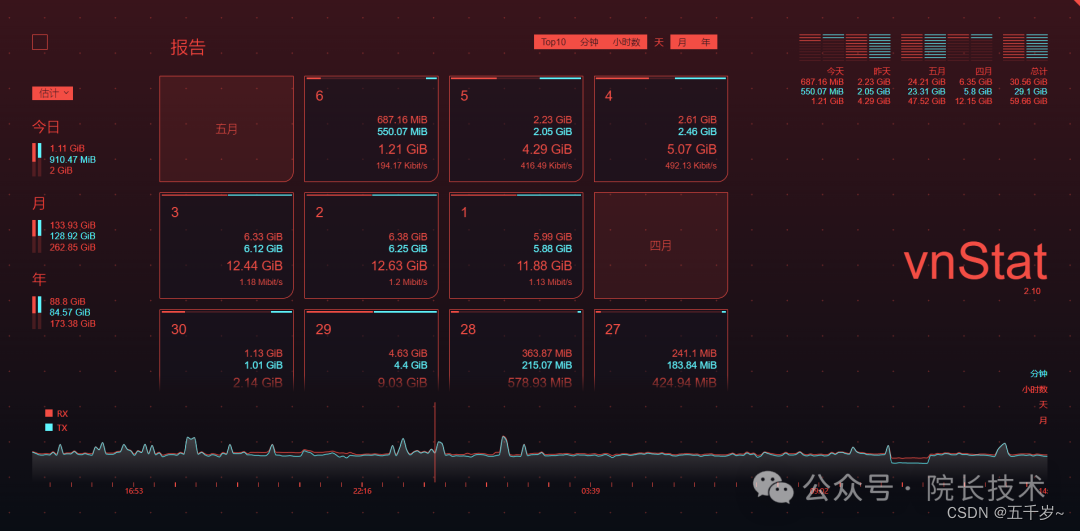Toggle the TX legend entry
The height and width of the screenshot is (531, 1080).
(56, 428)
